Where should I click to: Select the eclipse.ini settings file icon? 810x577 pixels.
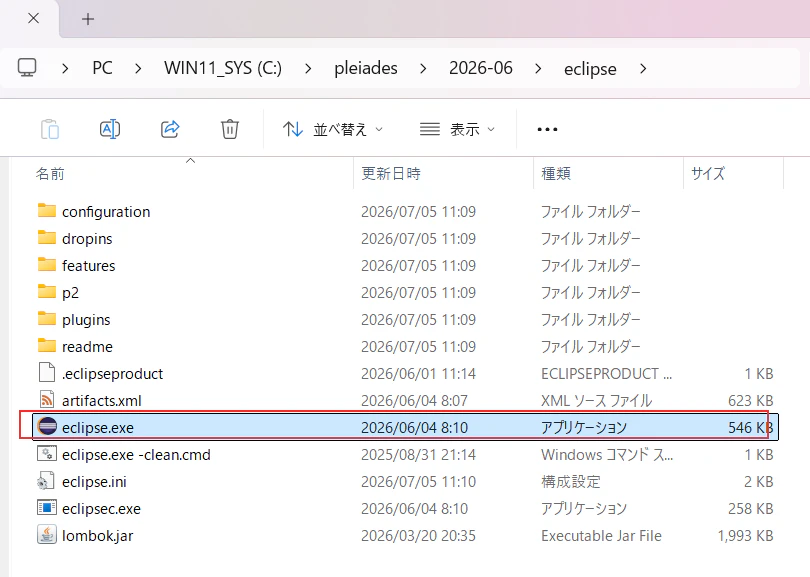46,481
